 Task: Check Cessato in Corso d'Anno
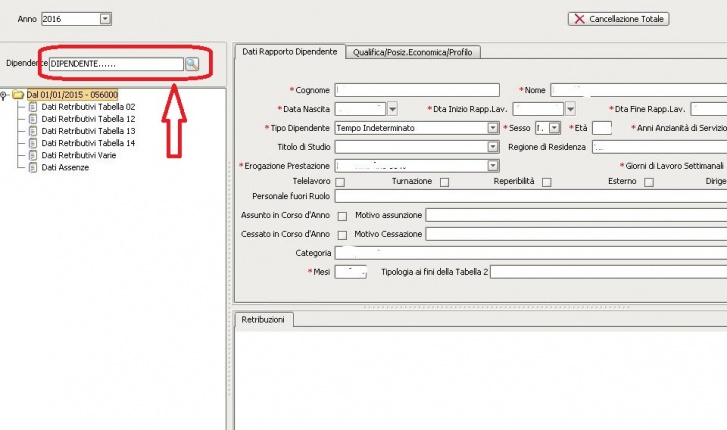pos(342,235)
